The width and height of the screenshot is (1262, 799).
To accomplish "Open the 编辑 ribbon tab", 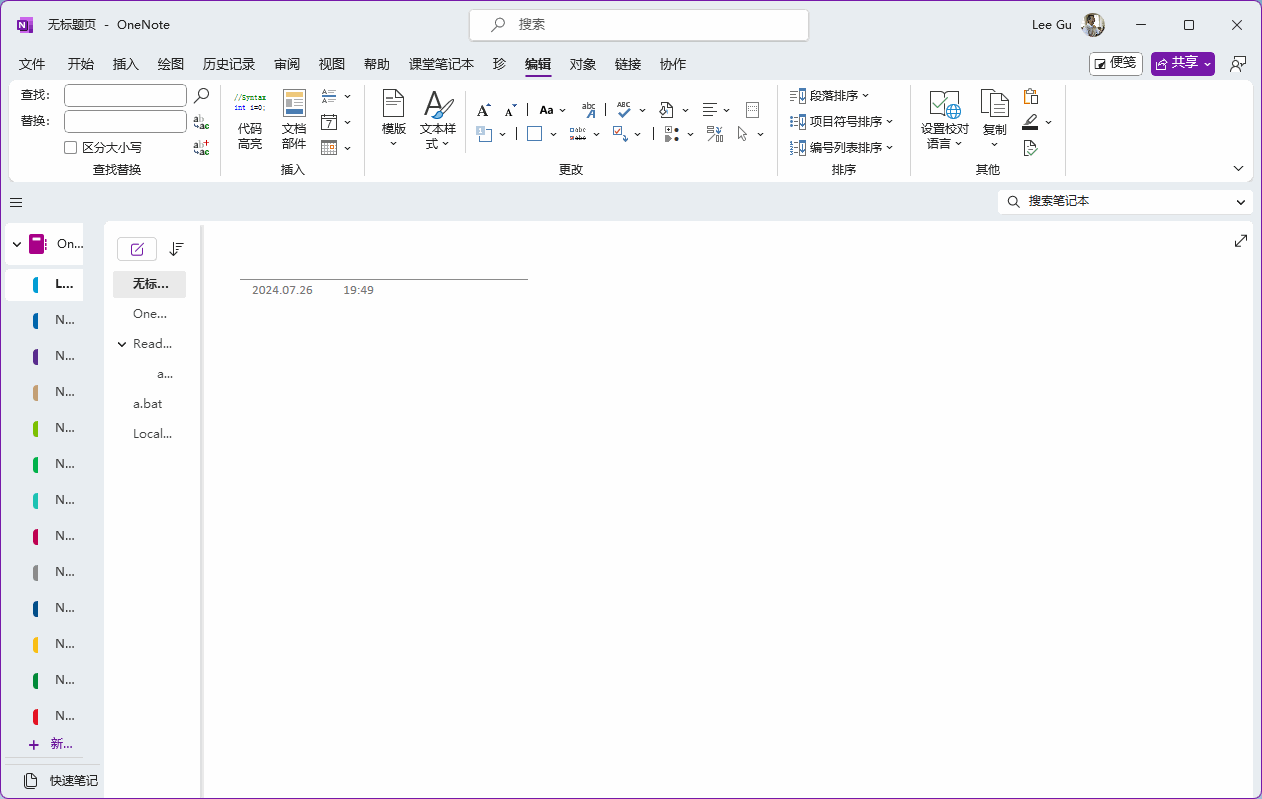I will 538,64.
